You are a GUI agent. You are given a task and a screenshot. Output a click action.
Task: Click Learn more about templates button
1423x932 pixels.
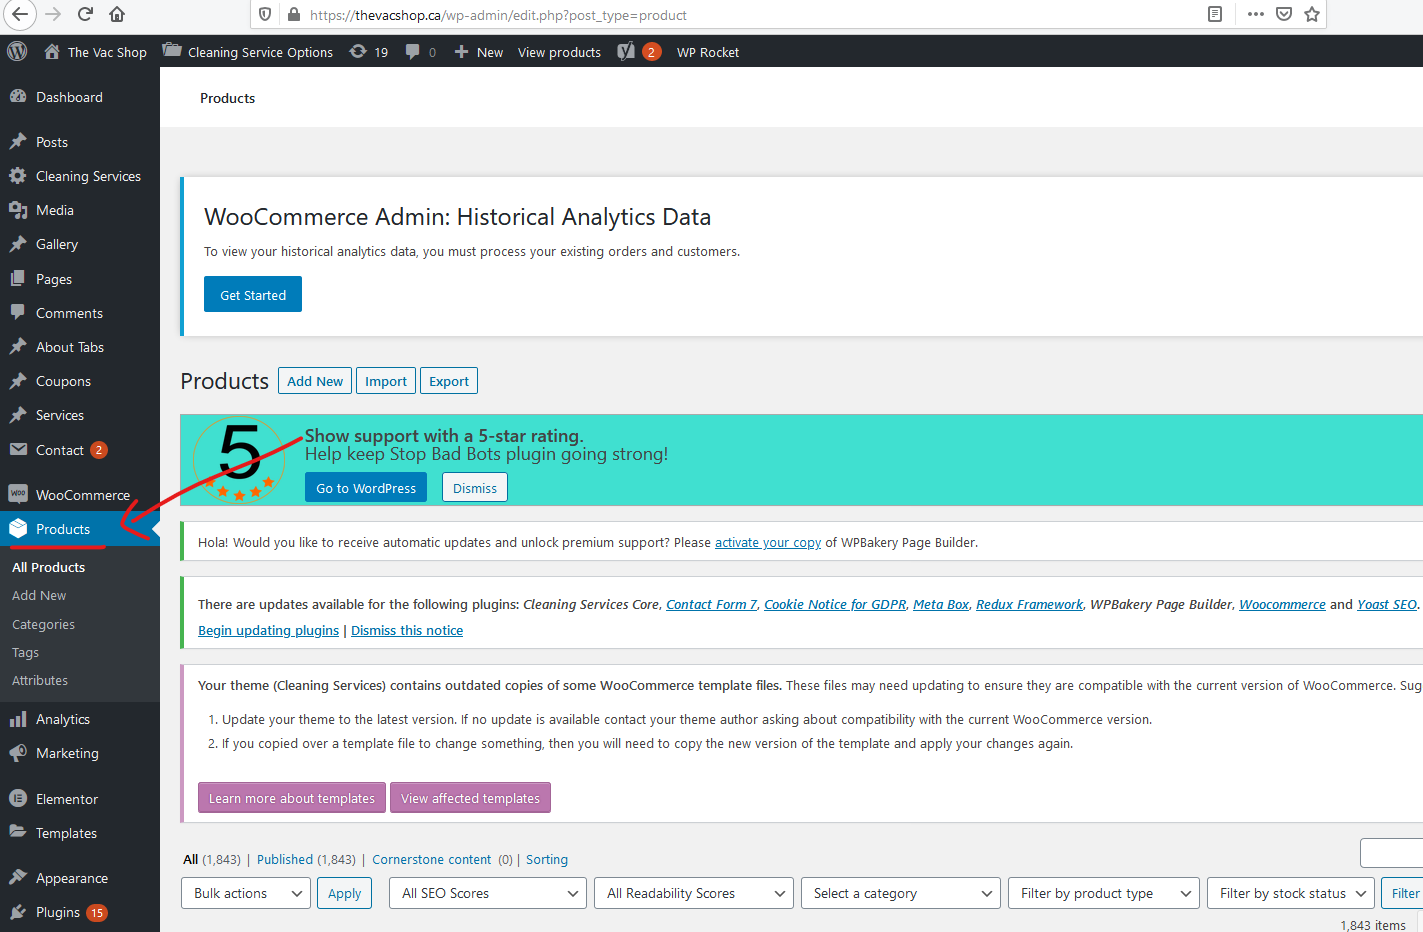[292, 798]
